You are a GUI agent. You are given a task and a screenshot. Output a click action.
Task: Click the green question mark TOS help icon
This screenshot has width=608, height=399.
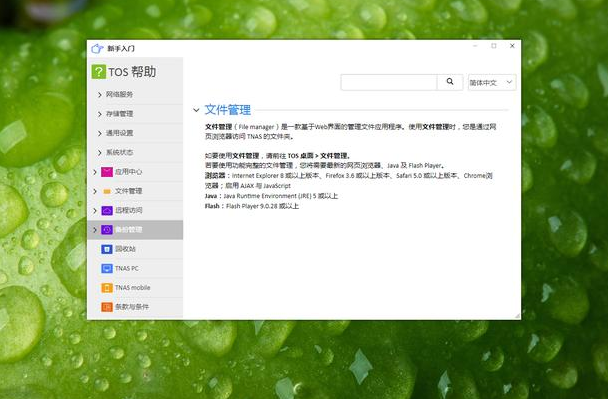pyautogui.click(x=98, y=72)
